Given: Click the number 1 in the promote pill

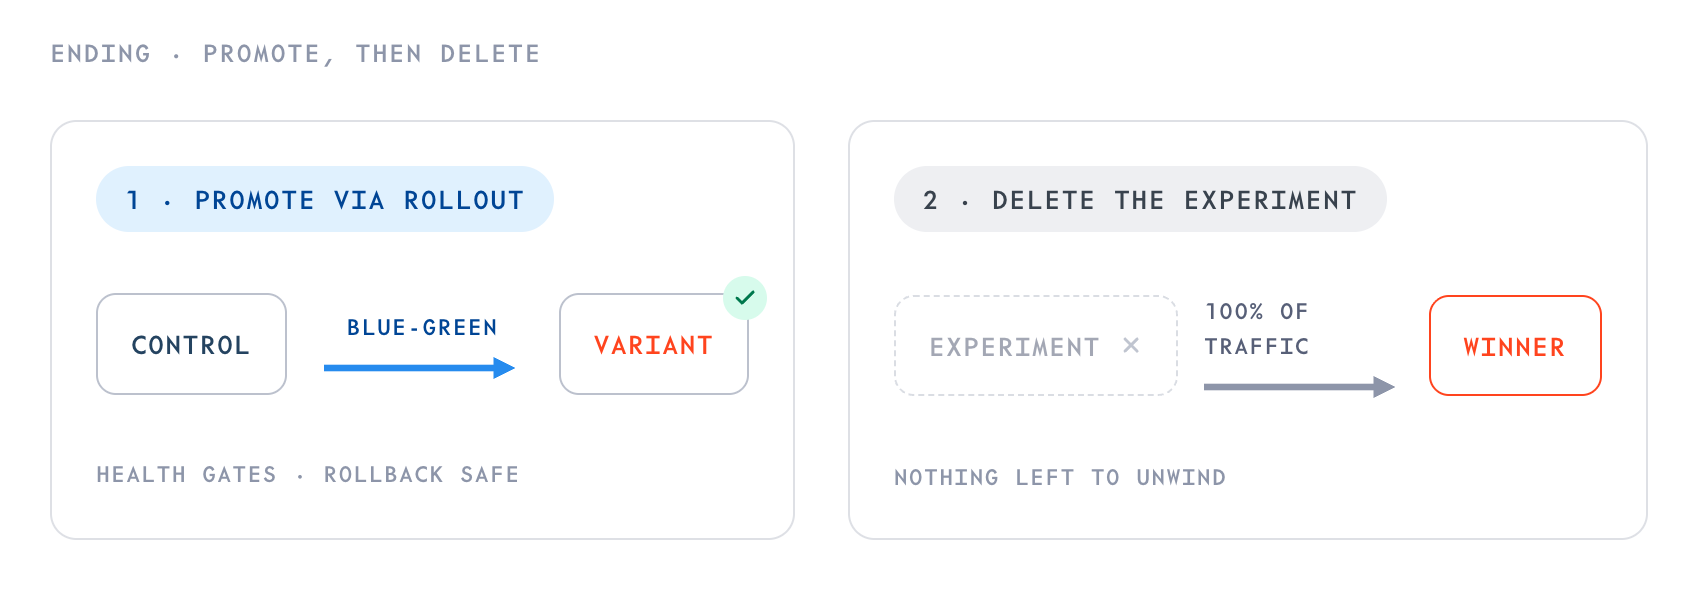Looking at the screenshot, I should 132,200.
